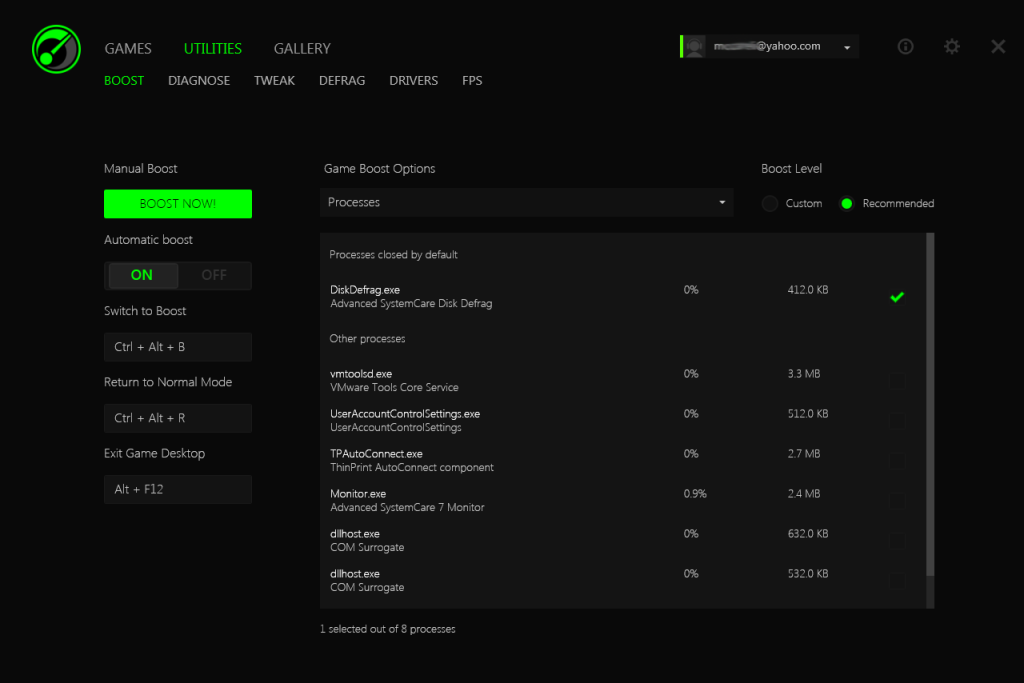The width and height of the screenshot is (1024, 683).
Task: Select the TPAutoConnect.exe process name
Action: [376, 454]
